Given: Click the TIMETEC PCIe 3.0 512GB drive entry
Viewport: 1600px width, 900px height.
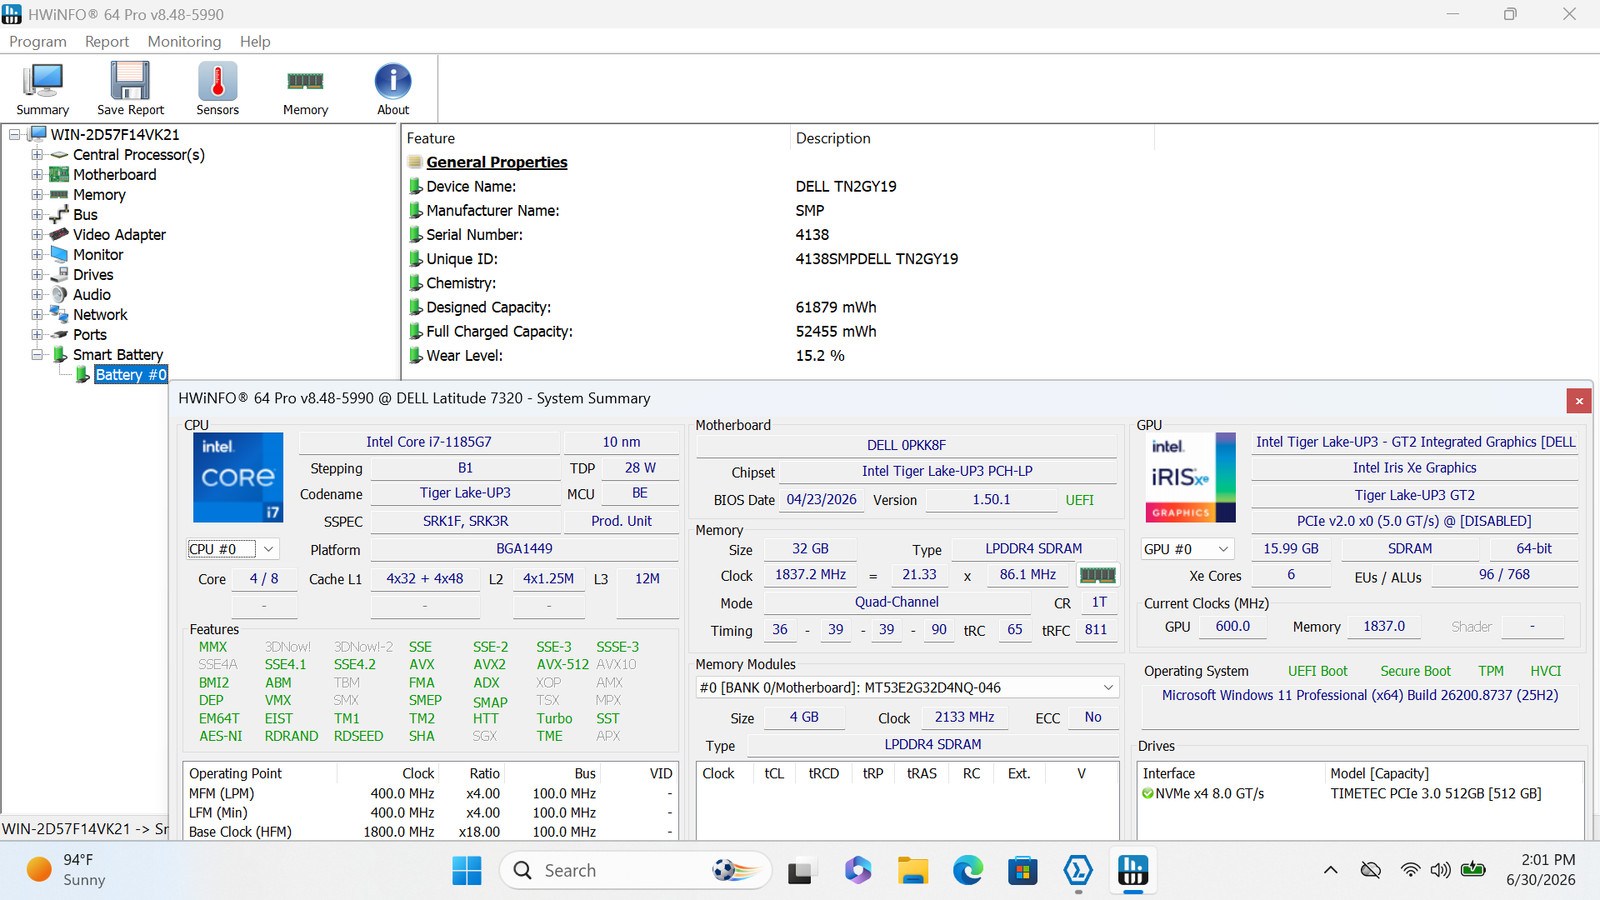Looking at the screenshot, I should (1435, 794).
